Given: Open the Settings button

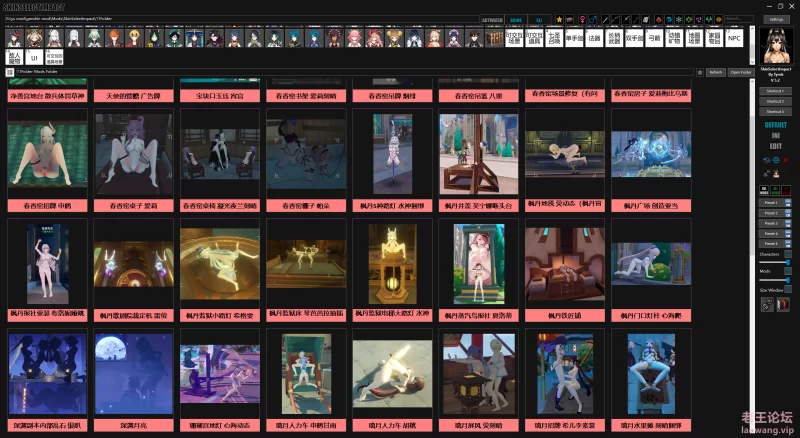Looking at the screenshot, I should 776,19.
